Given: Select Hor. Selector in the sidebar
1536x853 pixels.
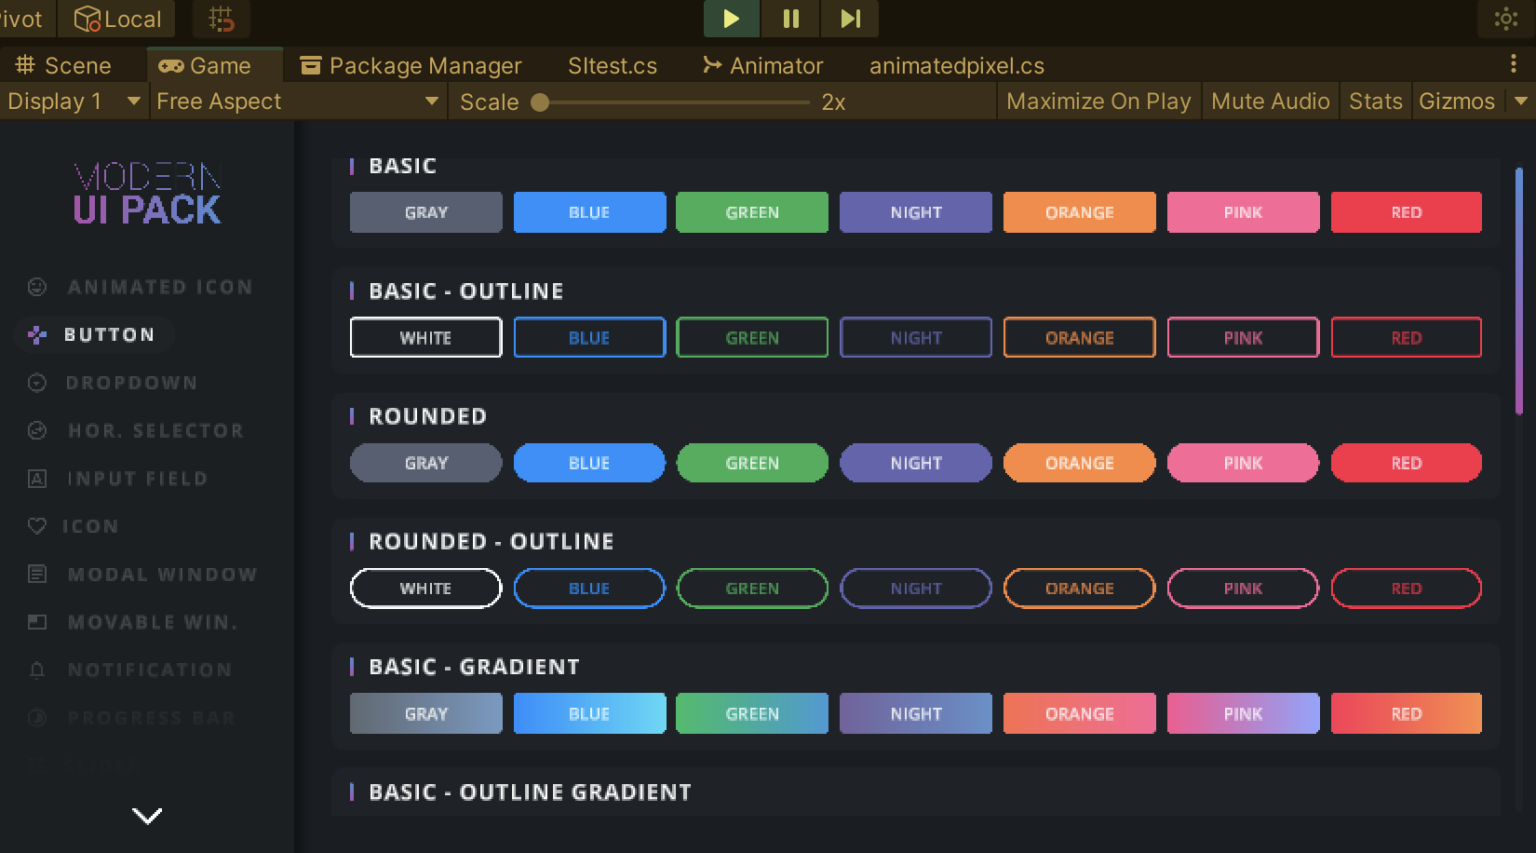Looking at the screenshot, I should [x=155, y=430].
